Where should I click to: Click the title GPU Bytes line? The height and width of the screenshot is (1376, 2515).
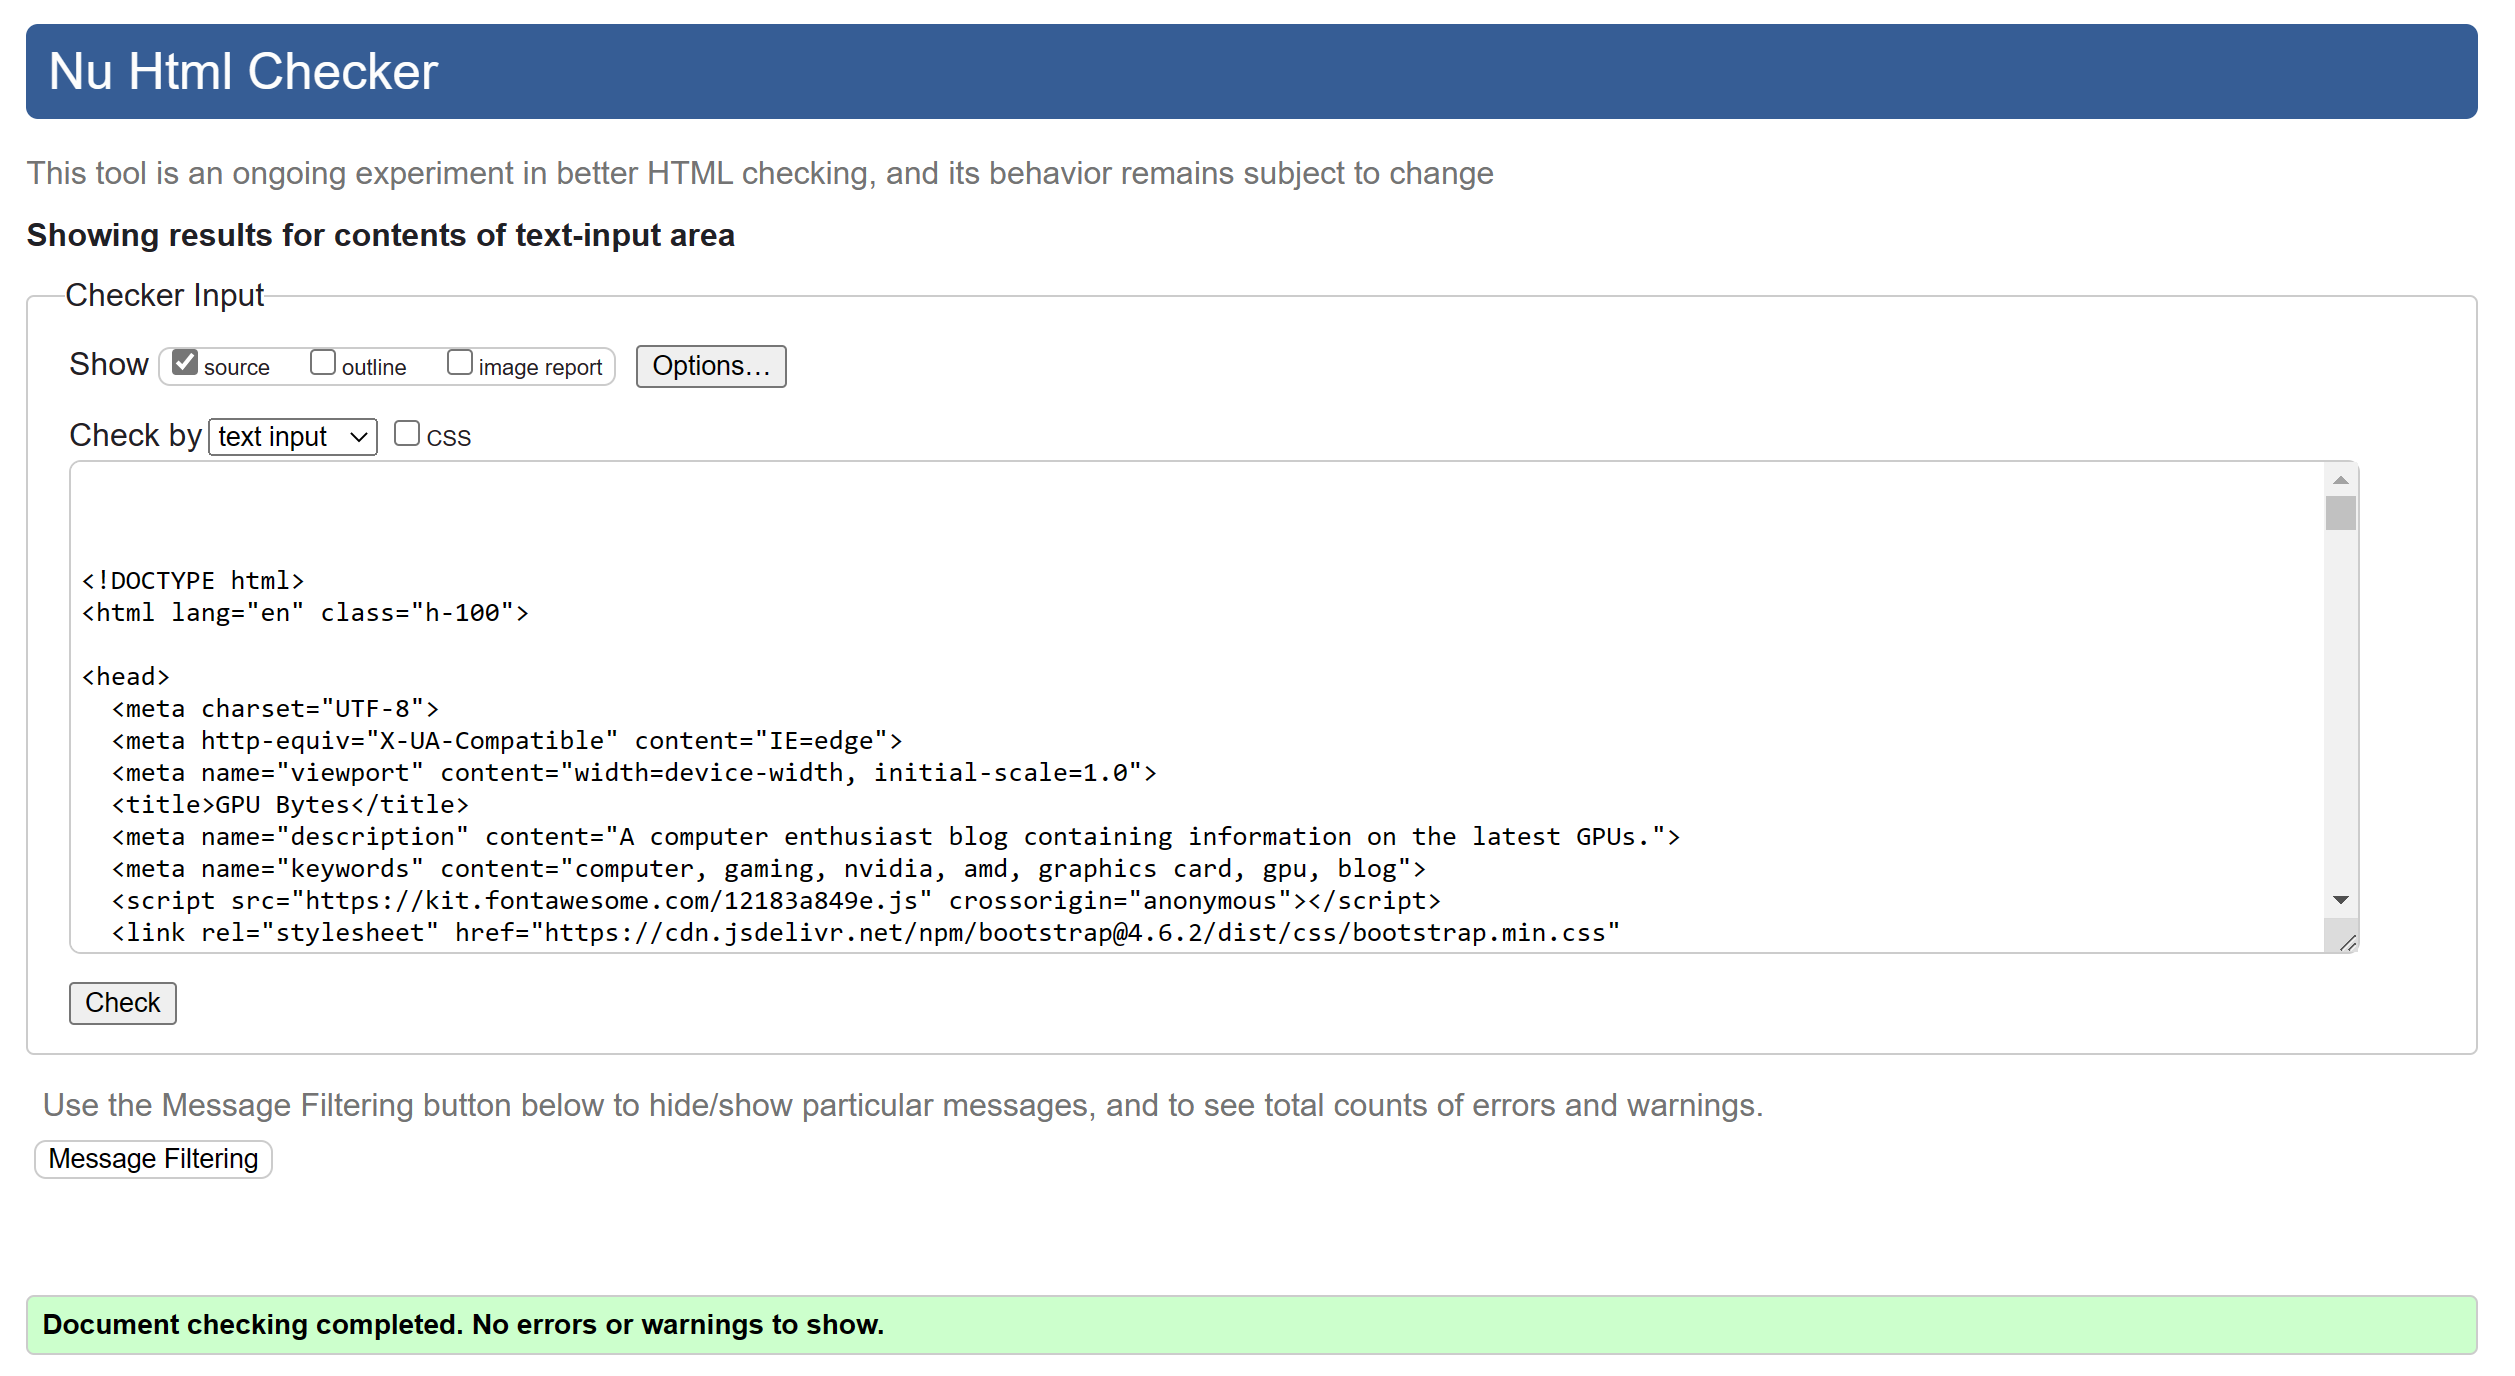click(x=290, y=805)
